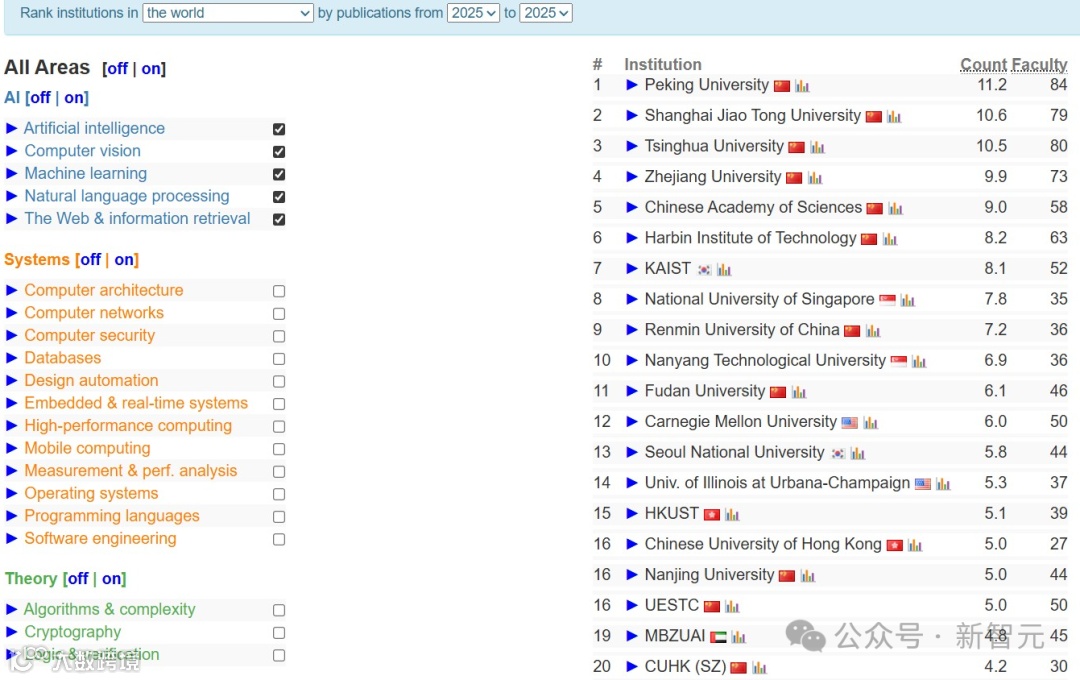This screenshot has width=1080, height=680.
Task: Open the end year dropdown
Action: (x=546, y=13)
